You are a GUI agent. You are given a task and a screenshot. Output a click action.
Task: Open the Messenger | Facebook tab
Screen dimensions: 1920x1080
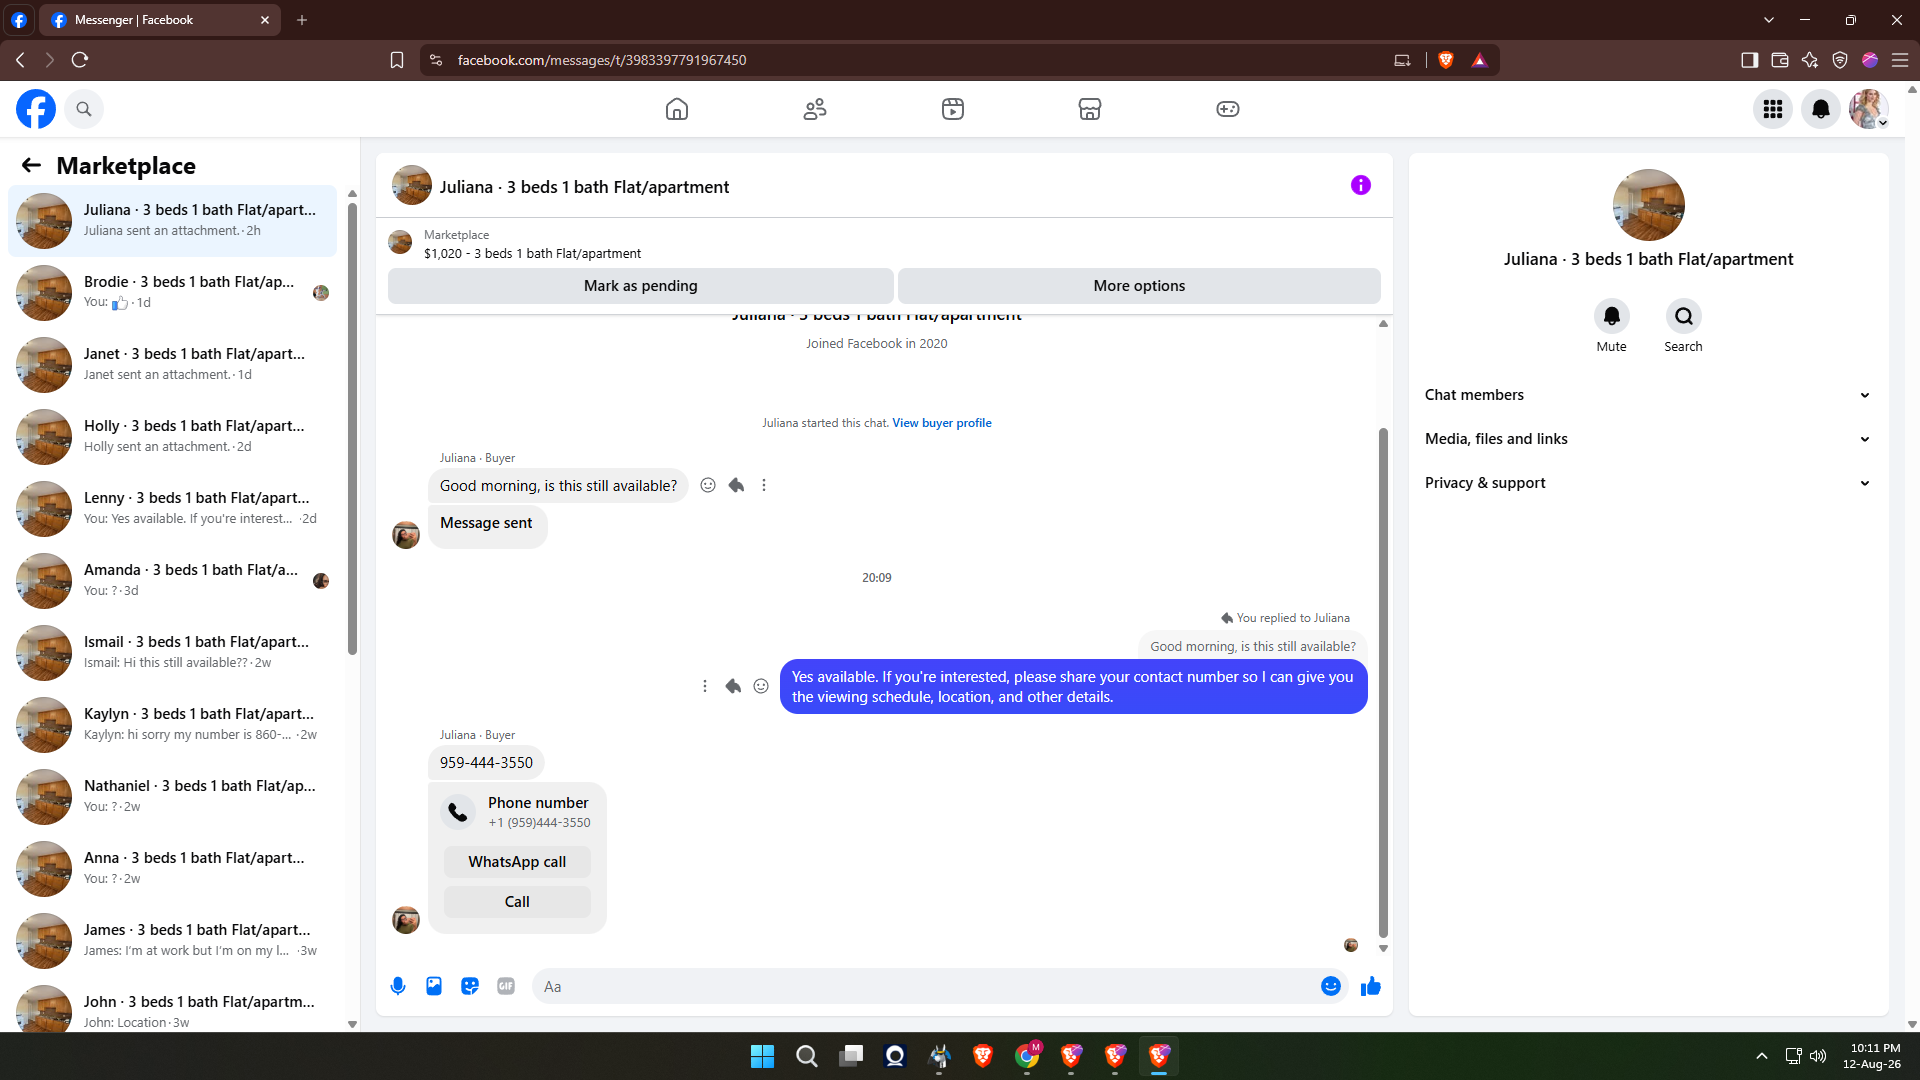(x=160, y=20)
